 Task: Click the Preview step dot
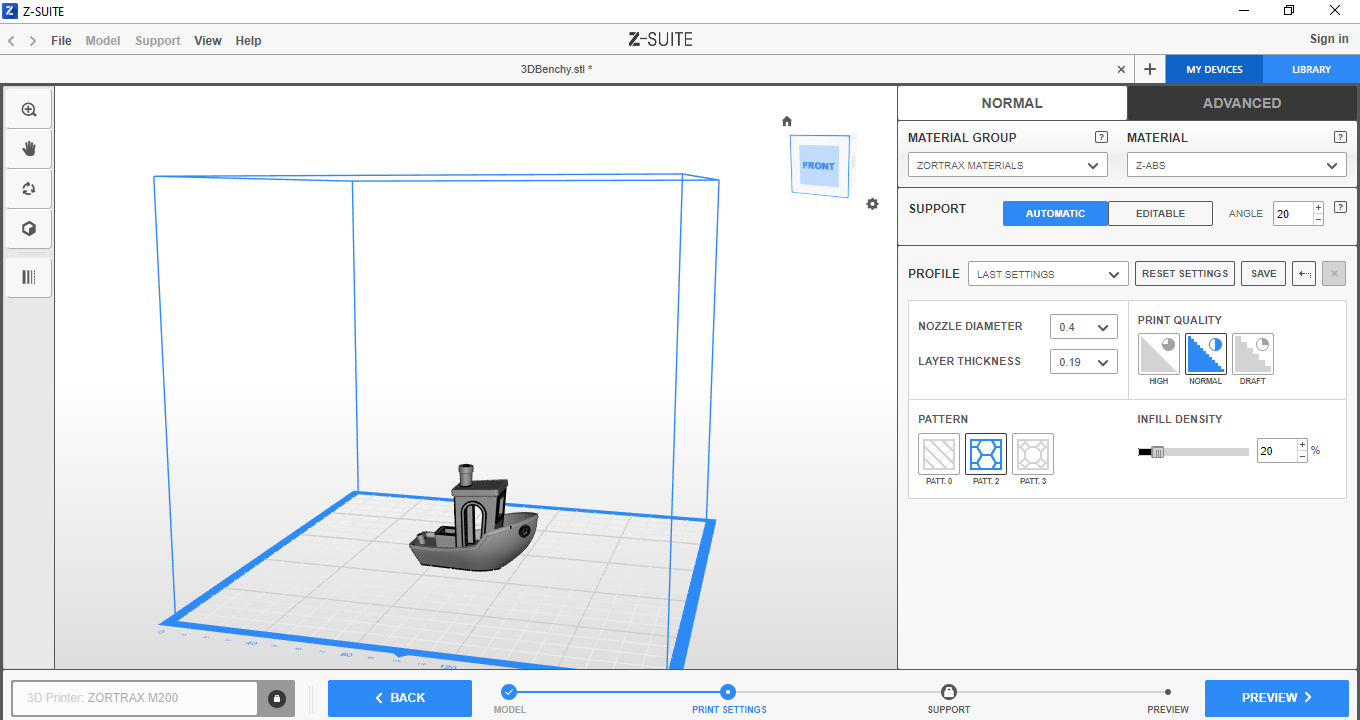click(x=1168, y=691)
